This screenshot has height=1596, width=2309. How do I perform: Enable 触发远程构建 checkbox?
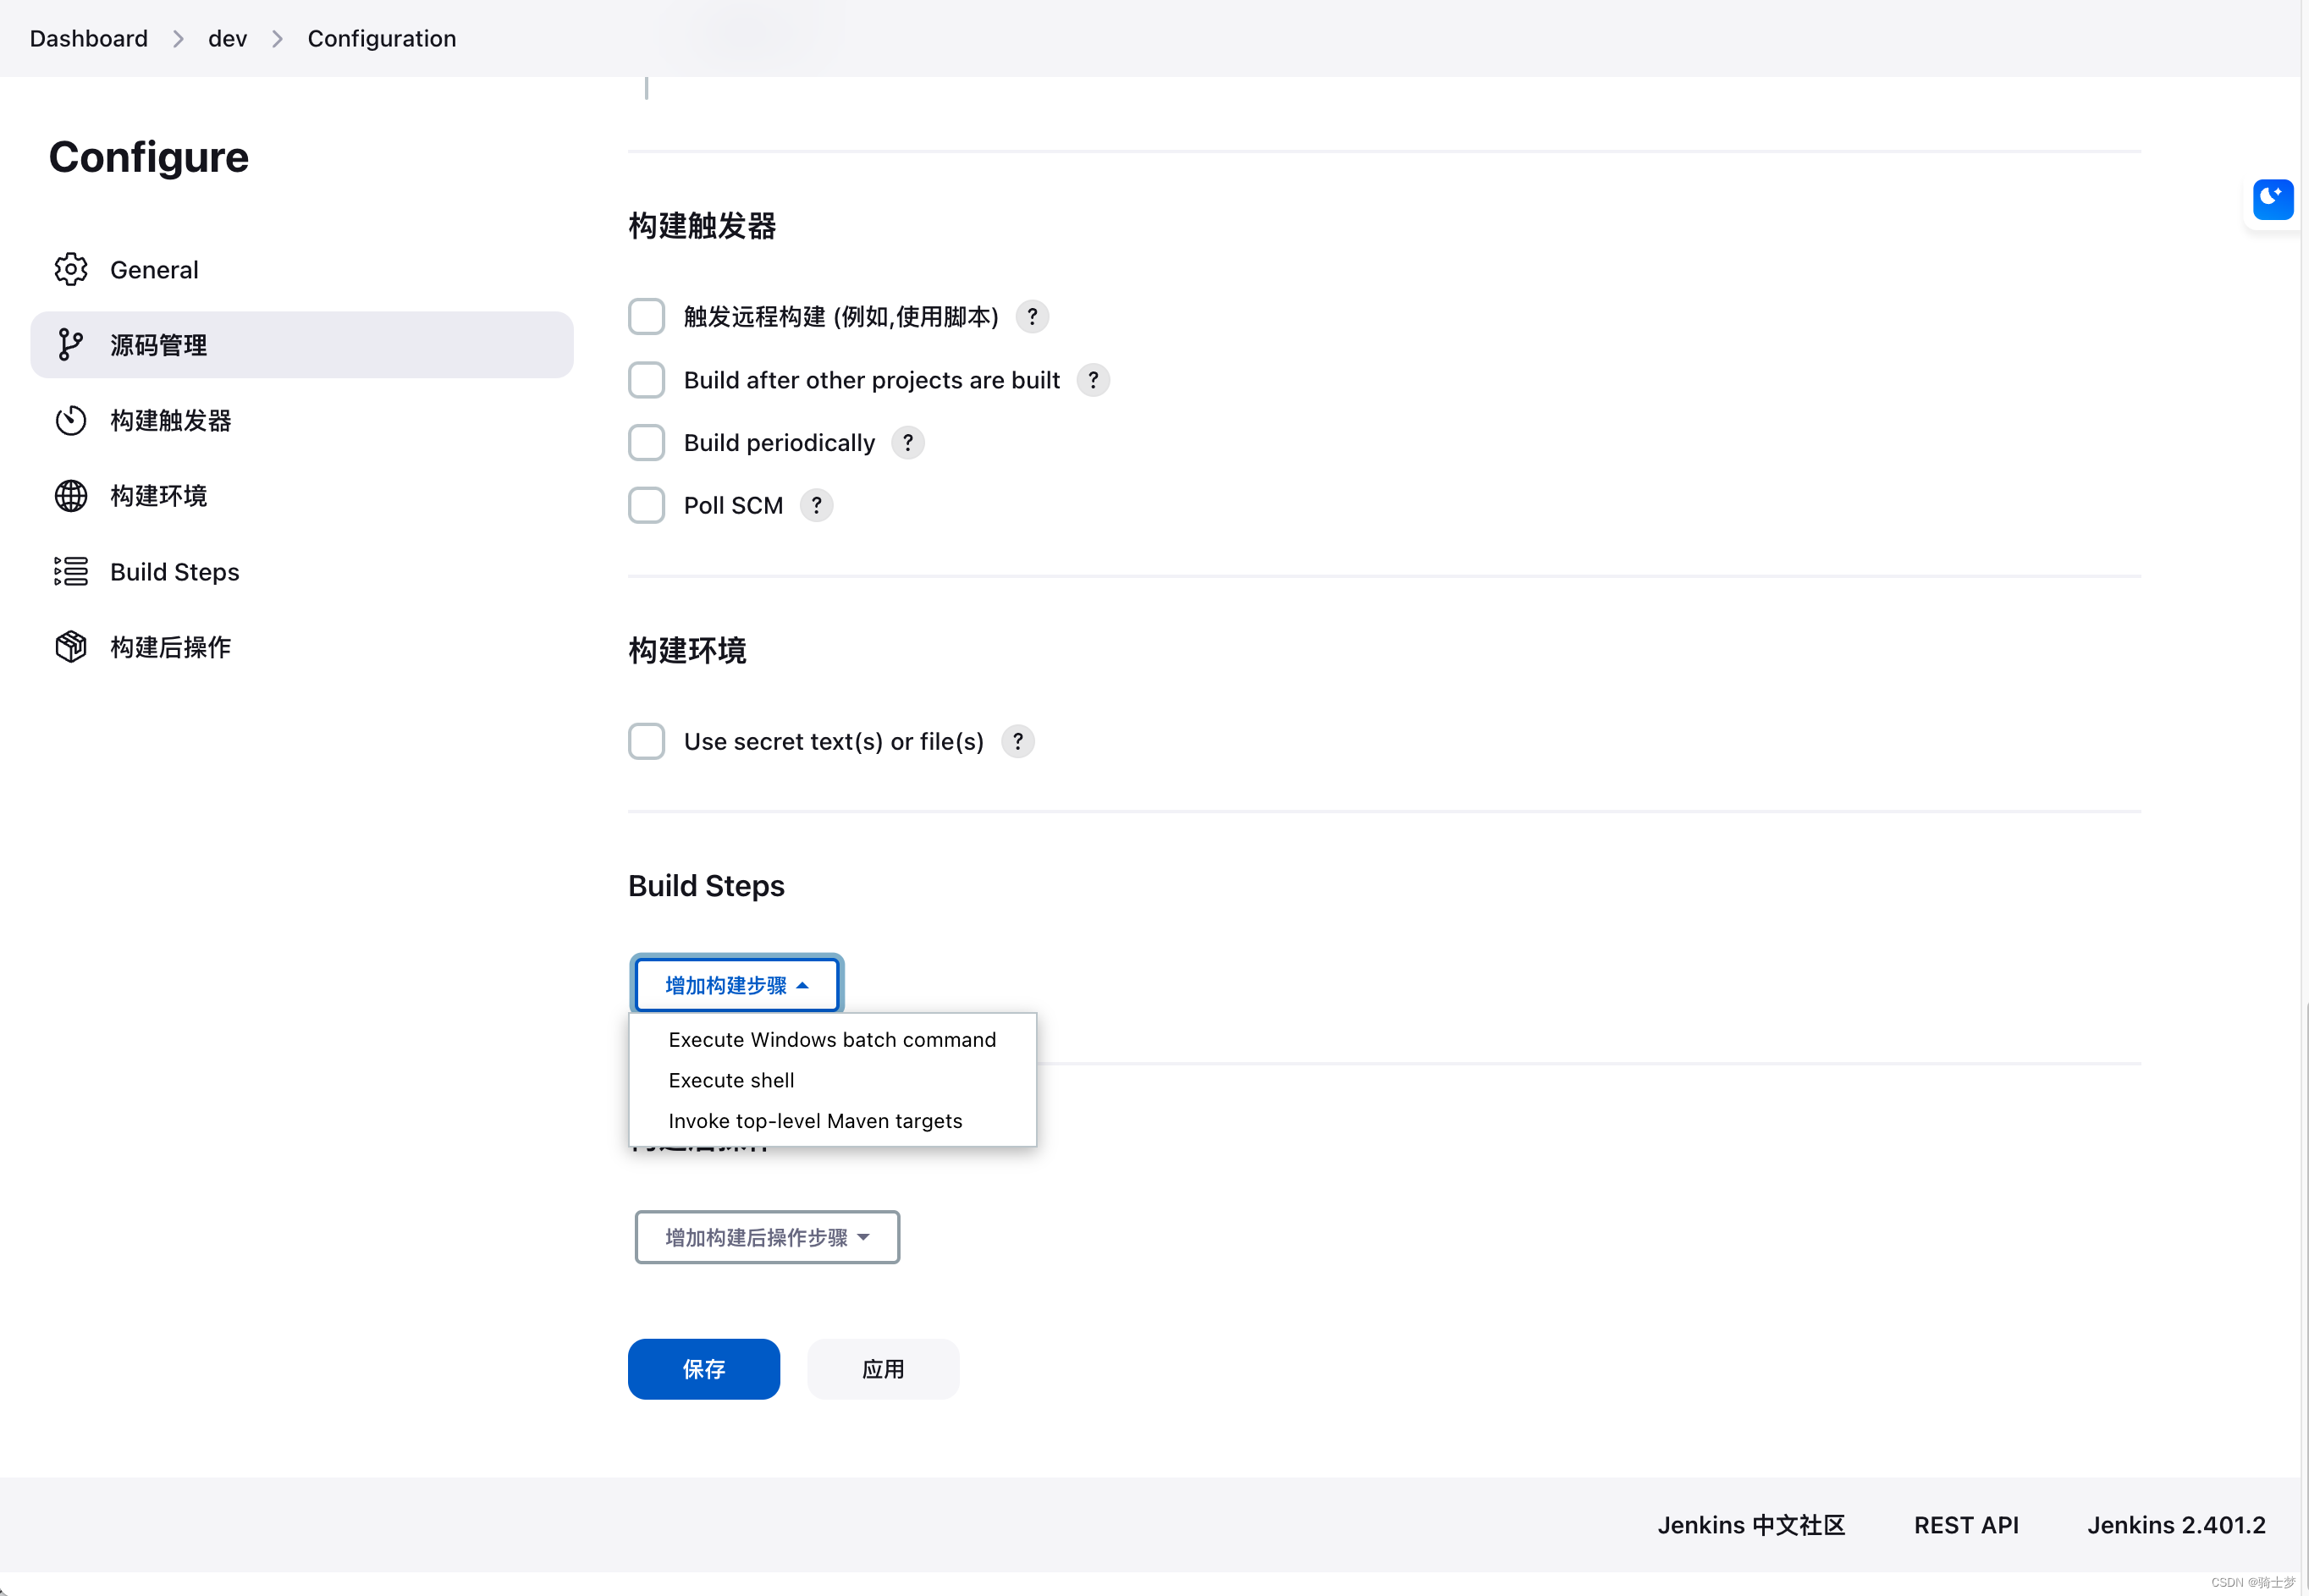pos(647,317)
